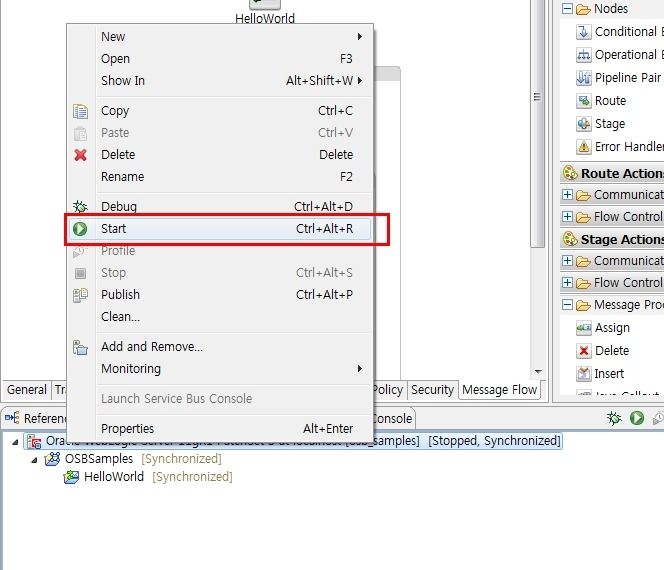Viewport: 664px width, 570px height.
Task: Click the Copy icon in context menu
Action: pos(80,111)
